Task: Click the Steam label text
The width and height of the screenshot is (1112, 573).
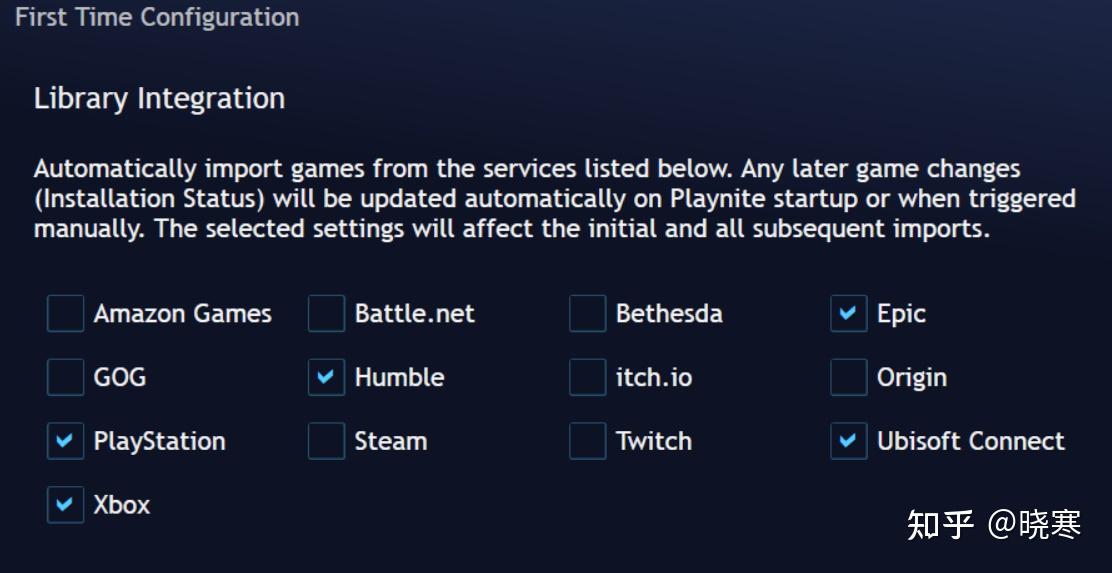Action: click(x=390, y=441)
